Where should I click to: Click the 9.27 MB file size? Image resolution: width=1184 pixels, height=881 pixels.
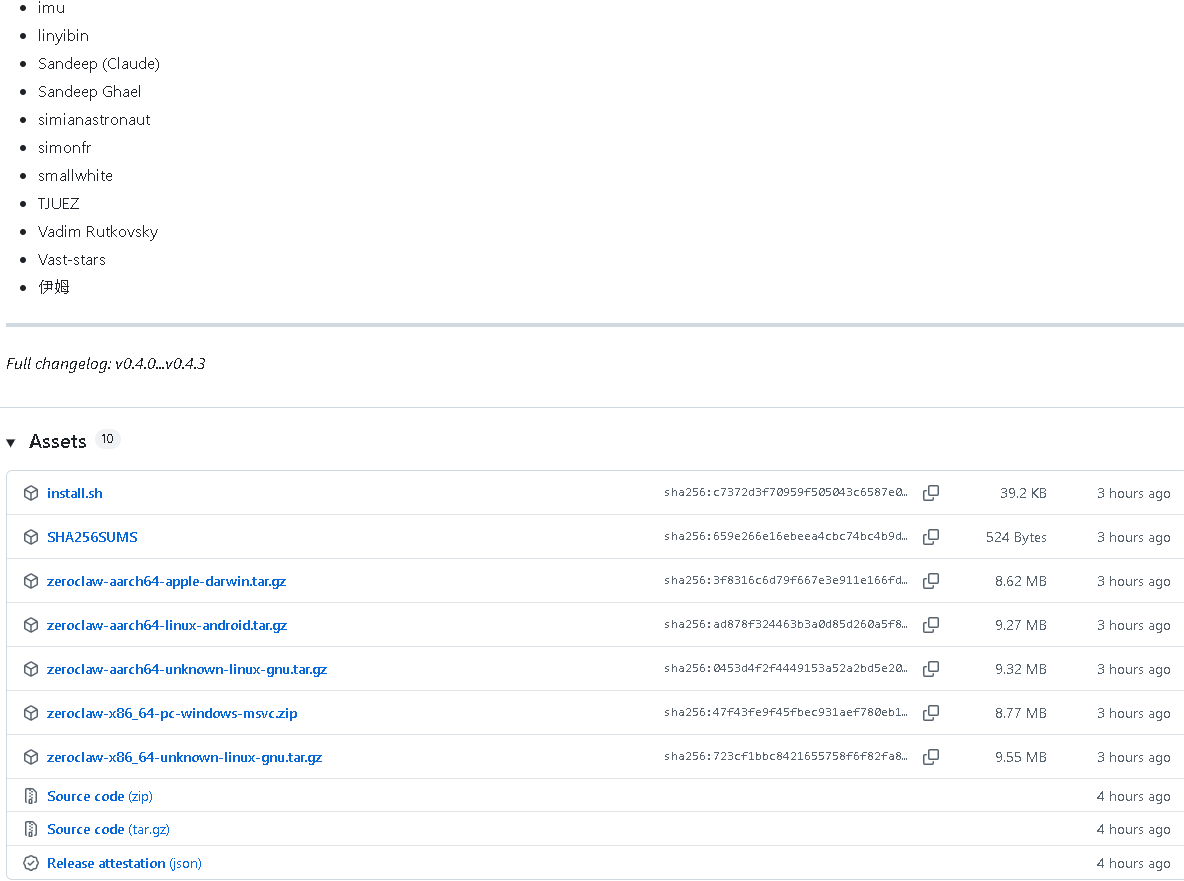pos(1021,625)
